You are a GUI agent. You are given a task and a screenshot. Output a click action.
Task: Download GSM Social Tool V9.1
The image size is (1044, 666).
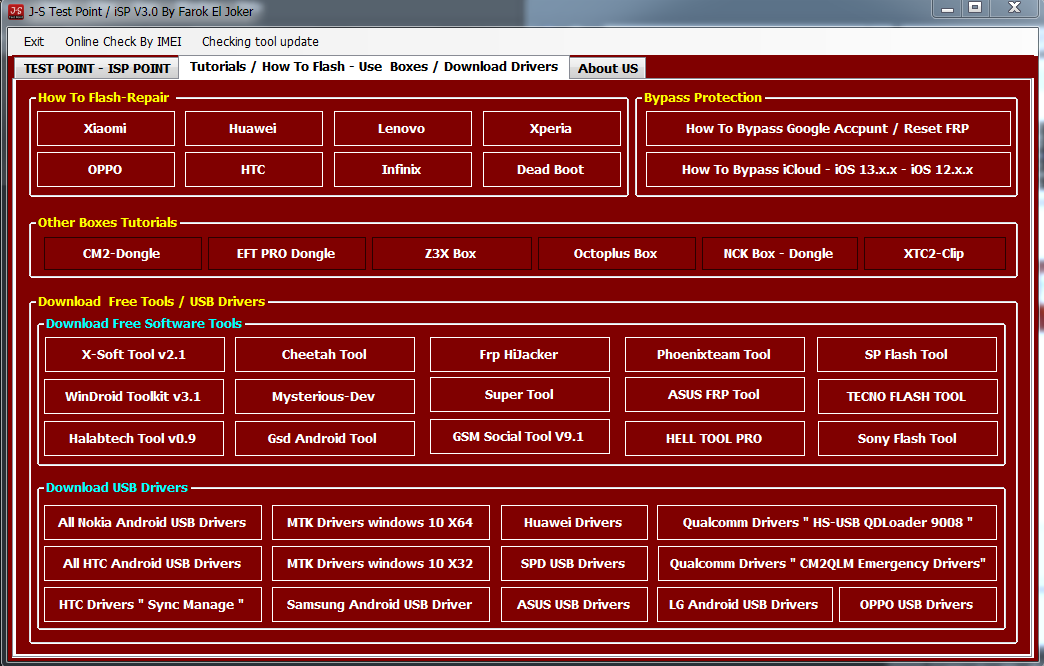pos(519,436)
